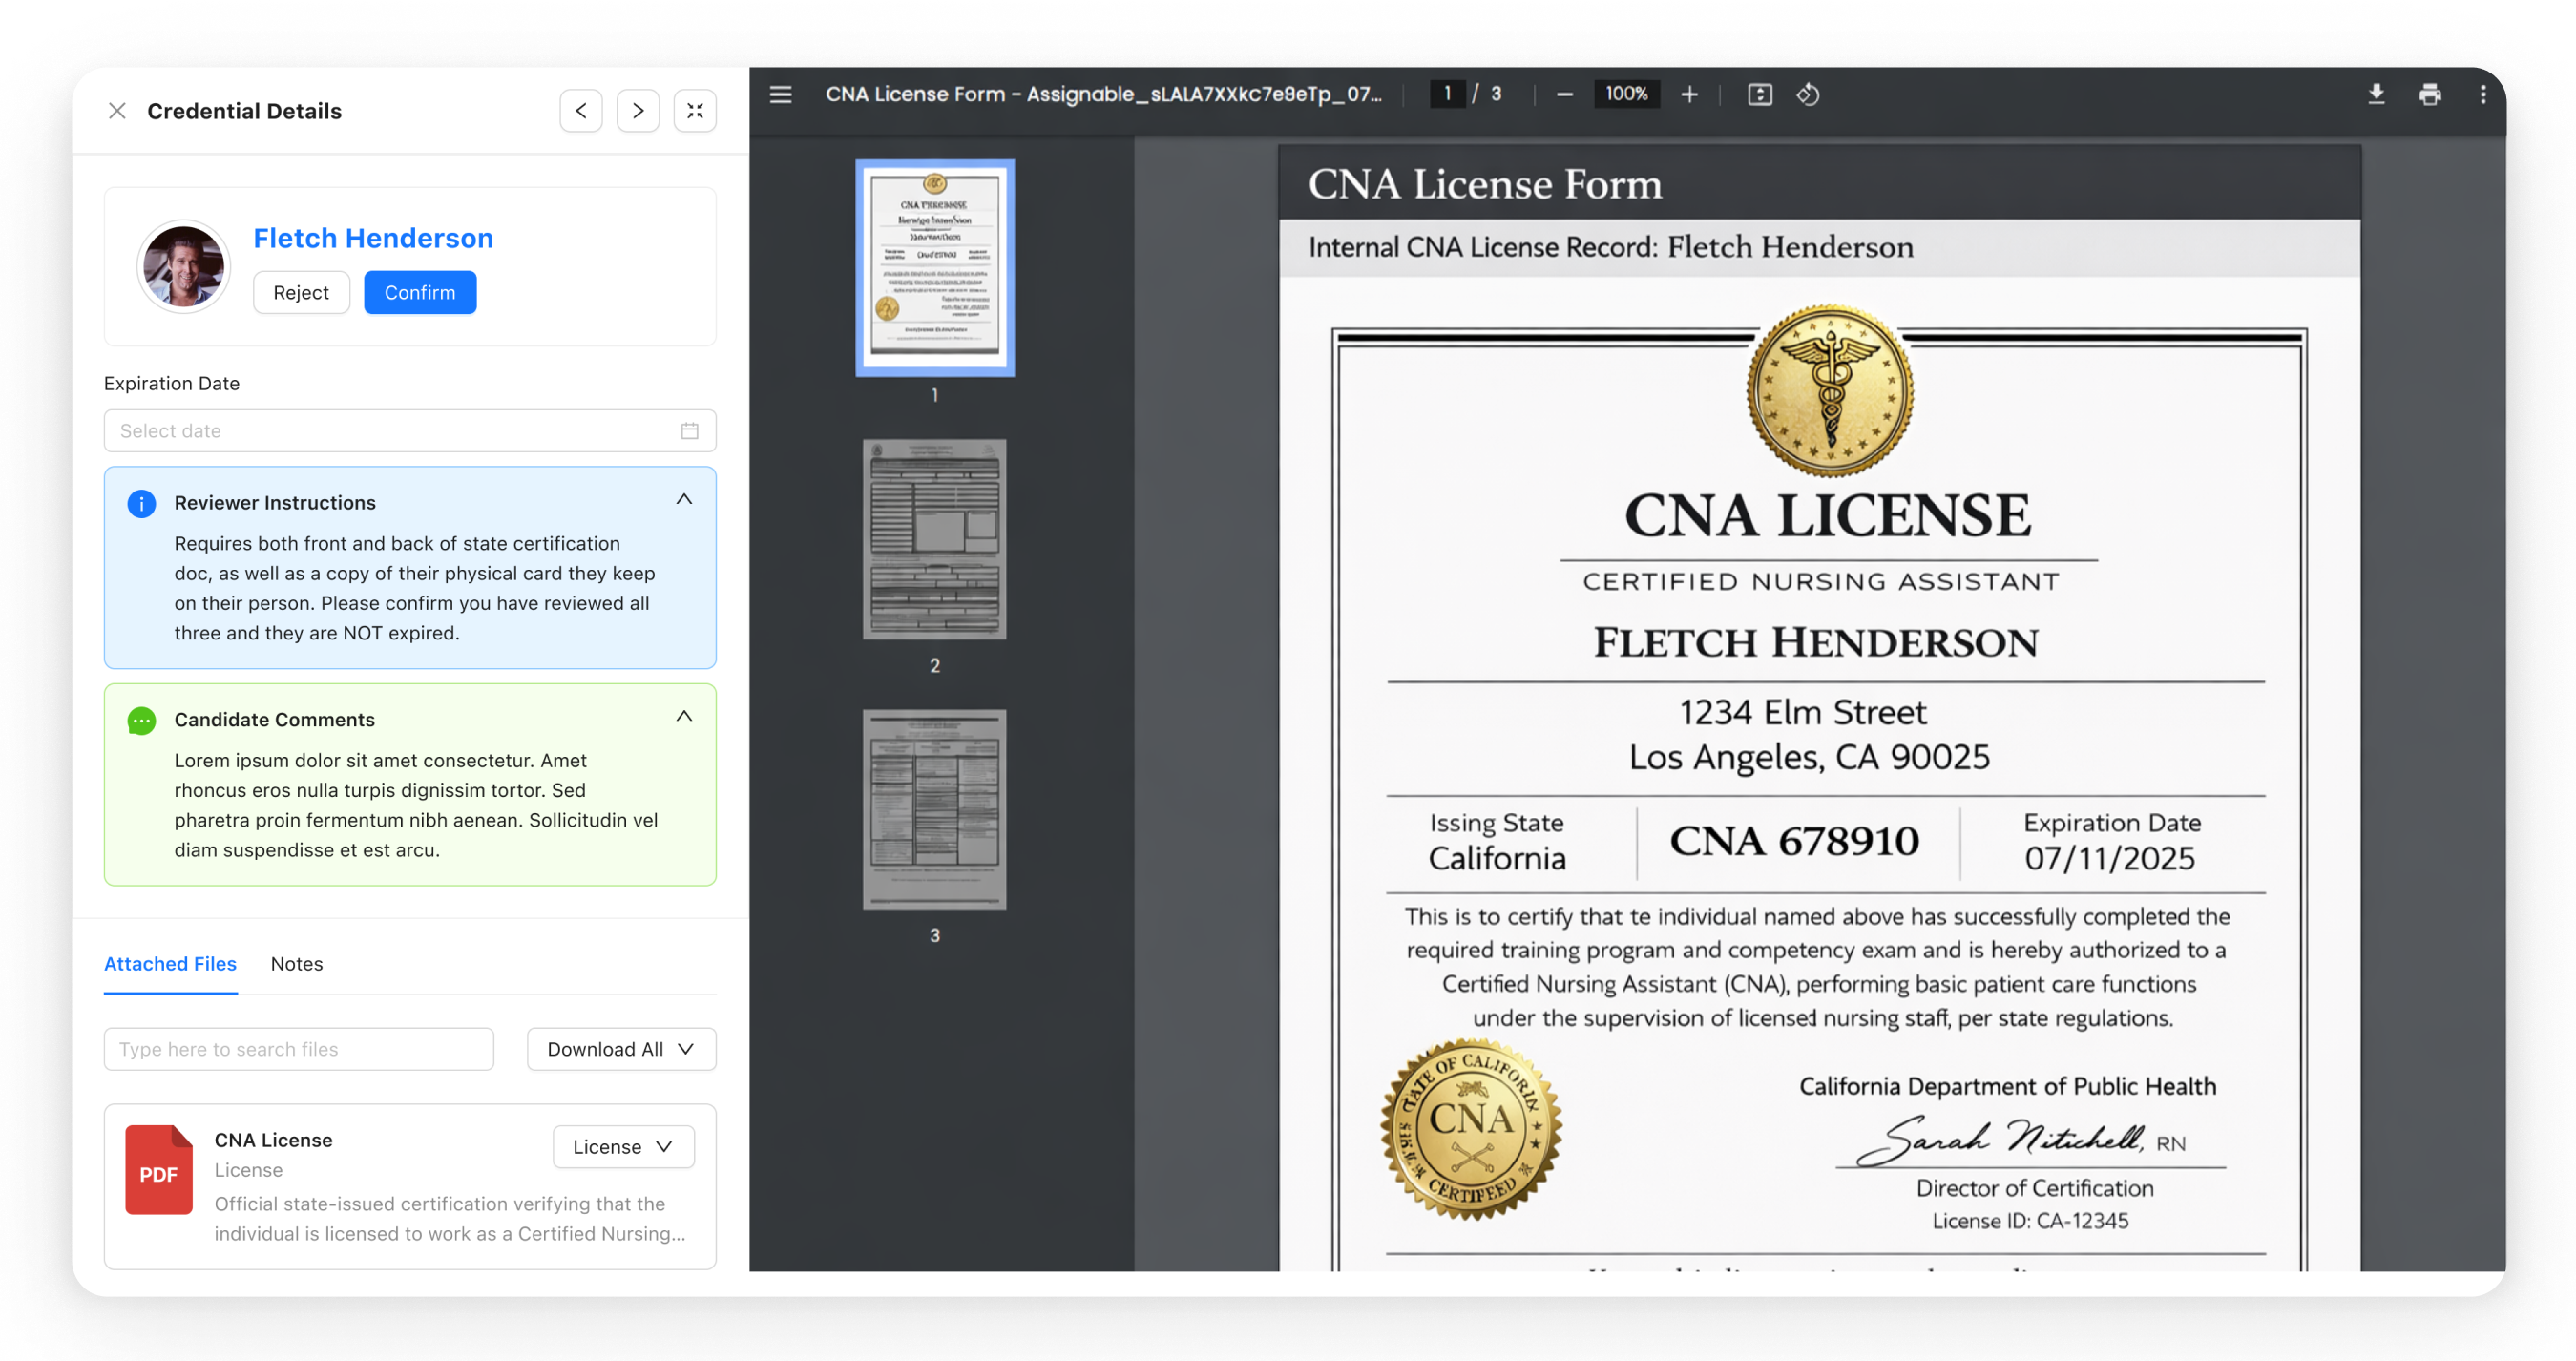Click the Reviewer Instructions info icon
Viewport: 2576px width, 1361px height.
tap(142, 503)
